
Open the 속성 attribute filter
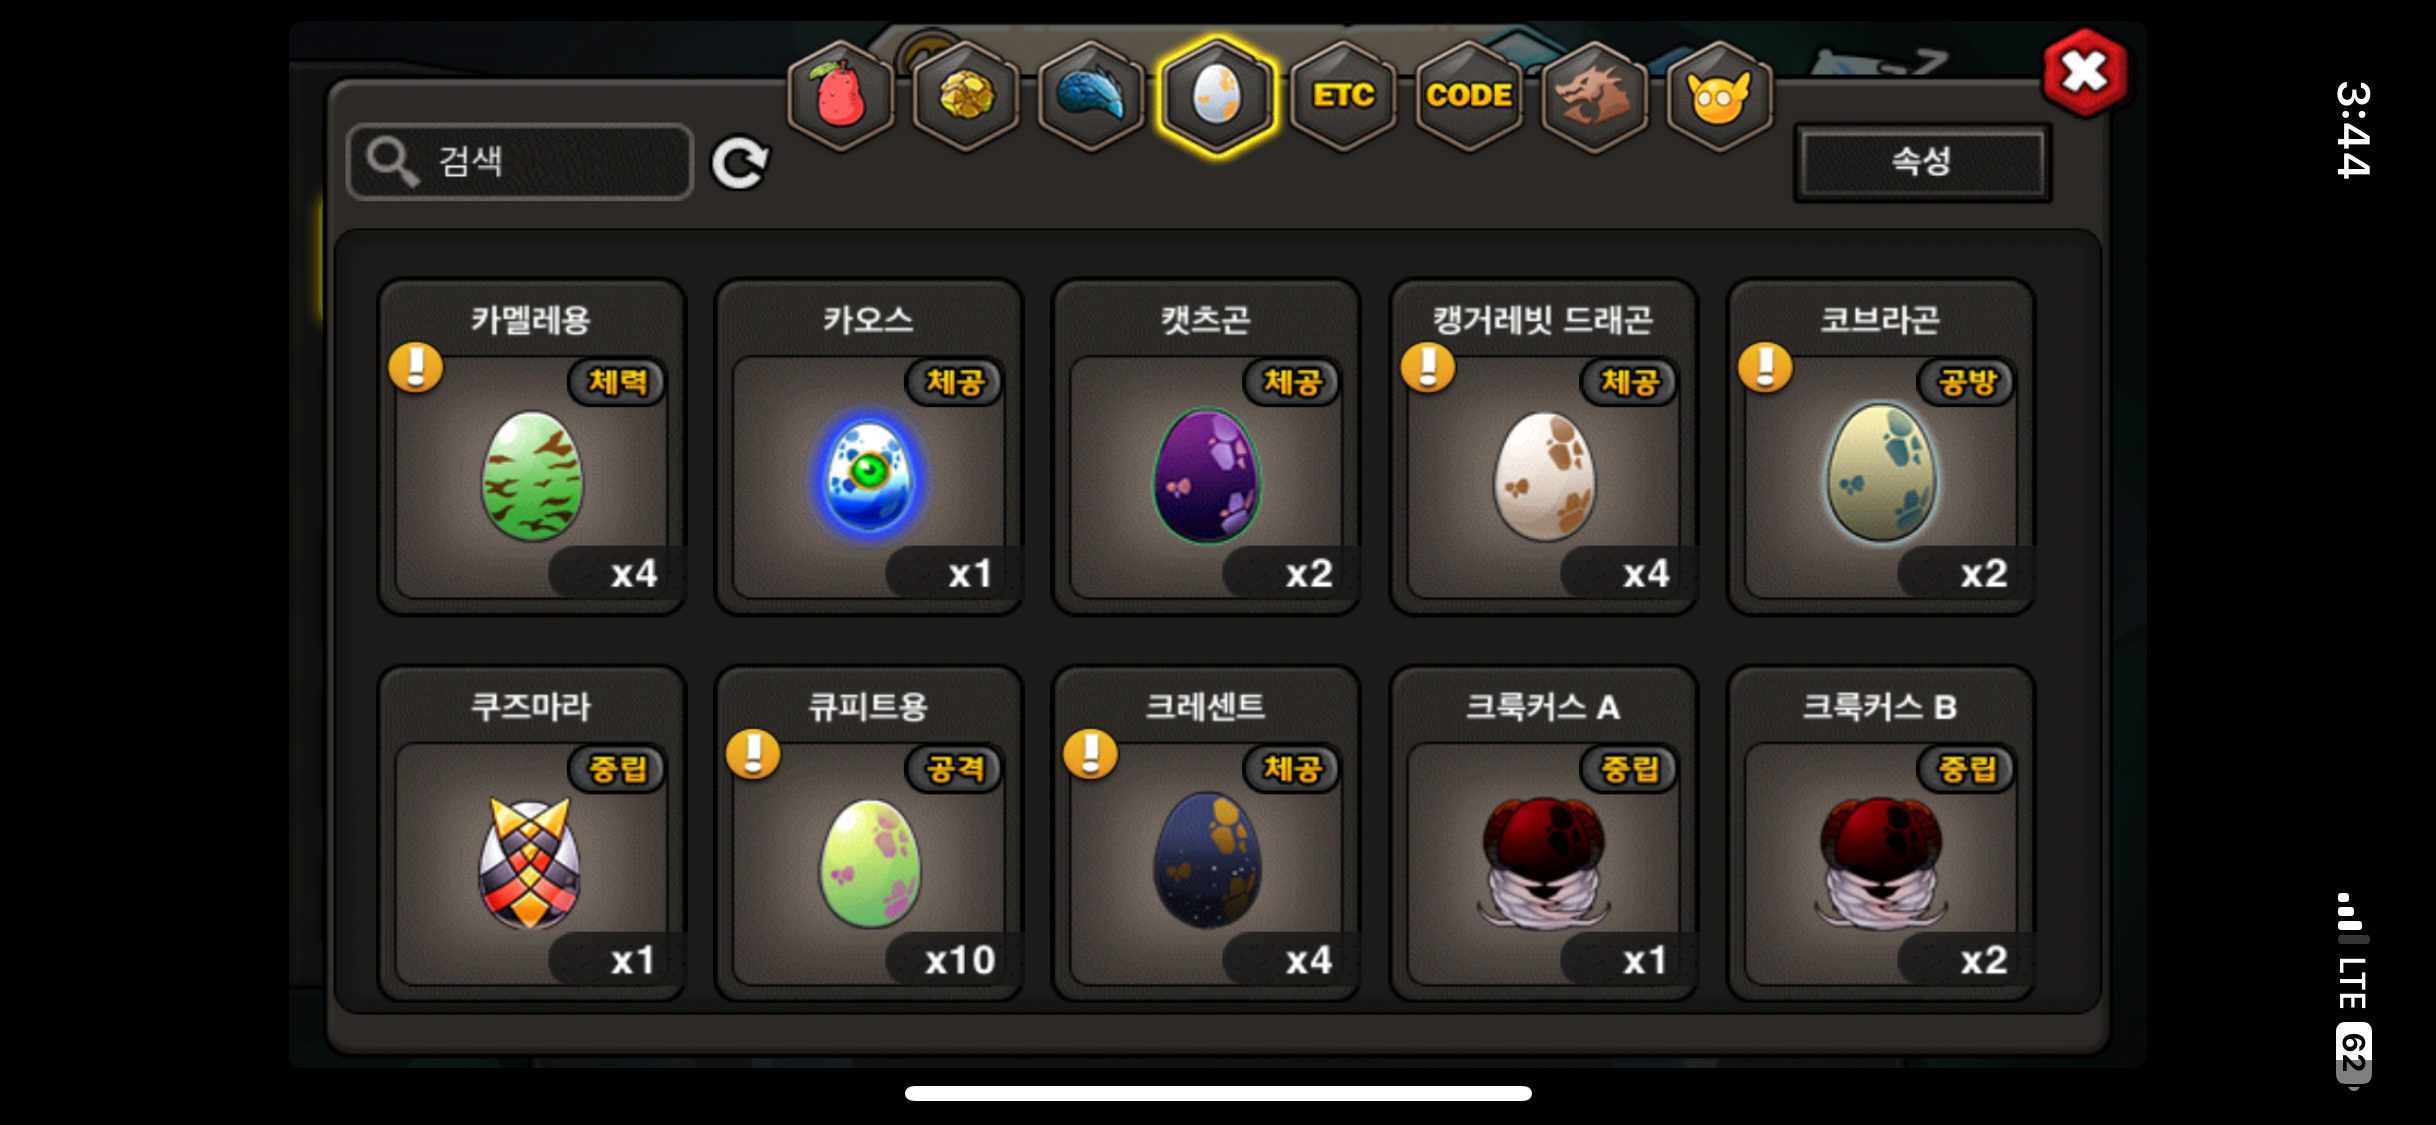tap(1922, 162)
